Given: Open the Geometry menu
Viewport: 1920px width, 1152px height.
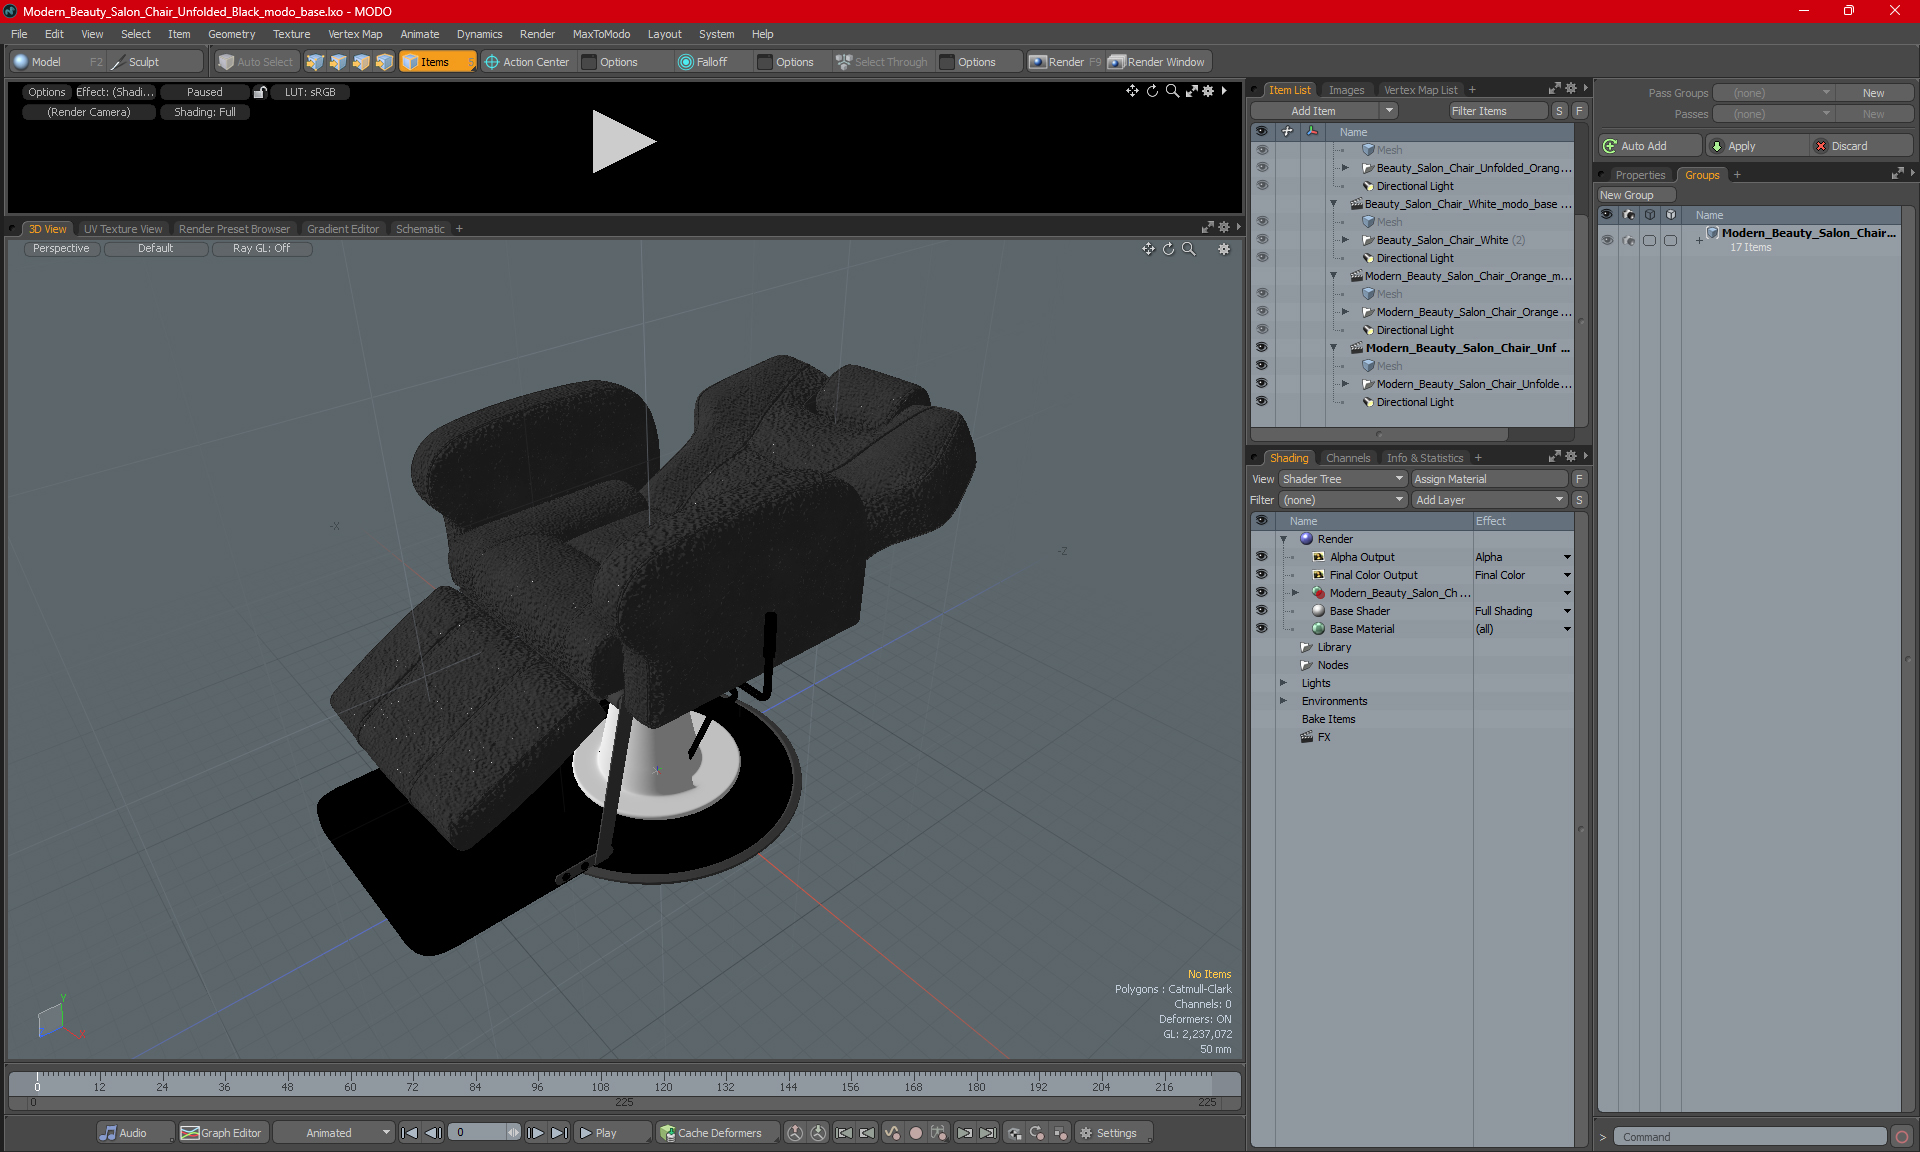Looking at the screenshot, I should pos(231,34).
